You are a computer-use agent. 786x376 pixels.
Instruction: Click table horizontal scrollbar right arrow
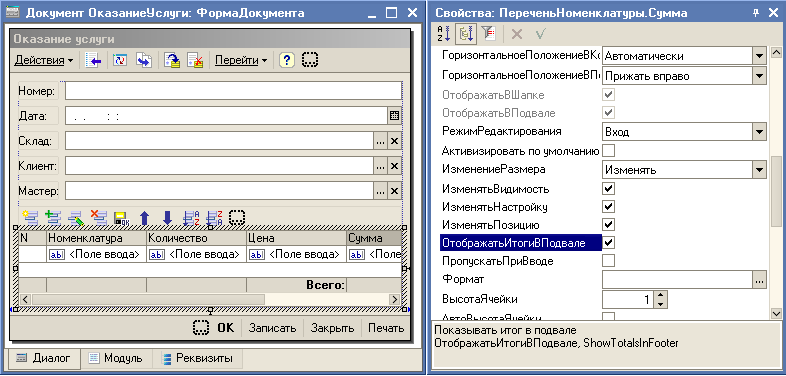(395, 299)
